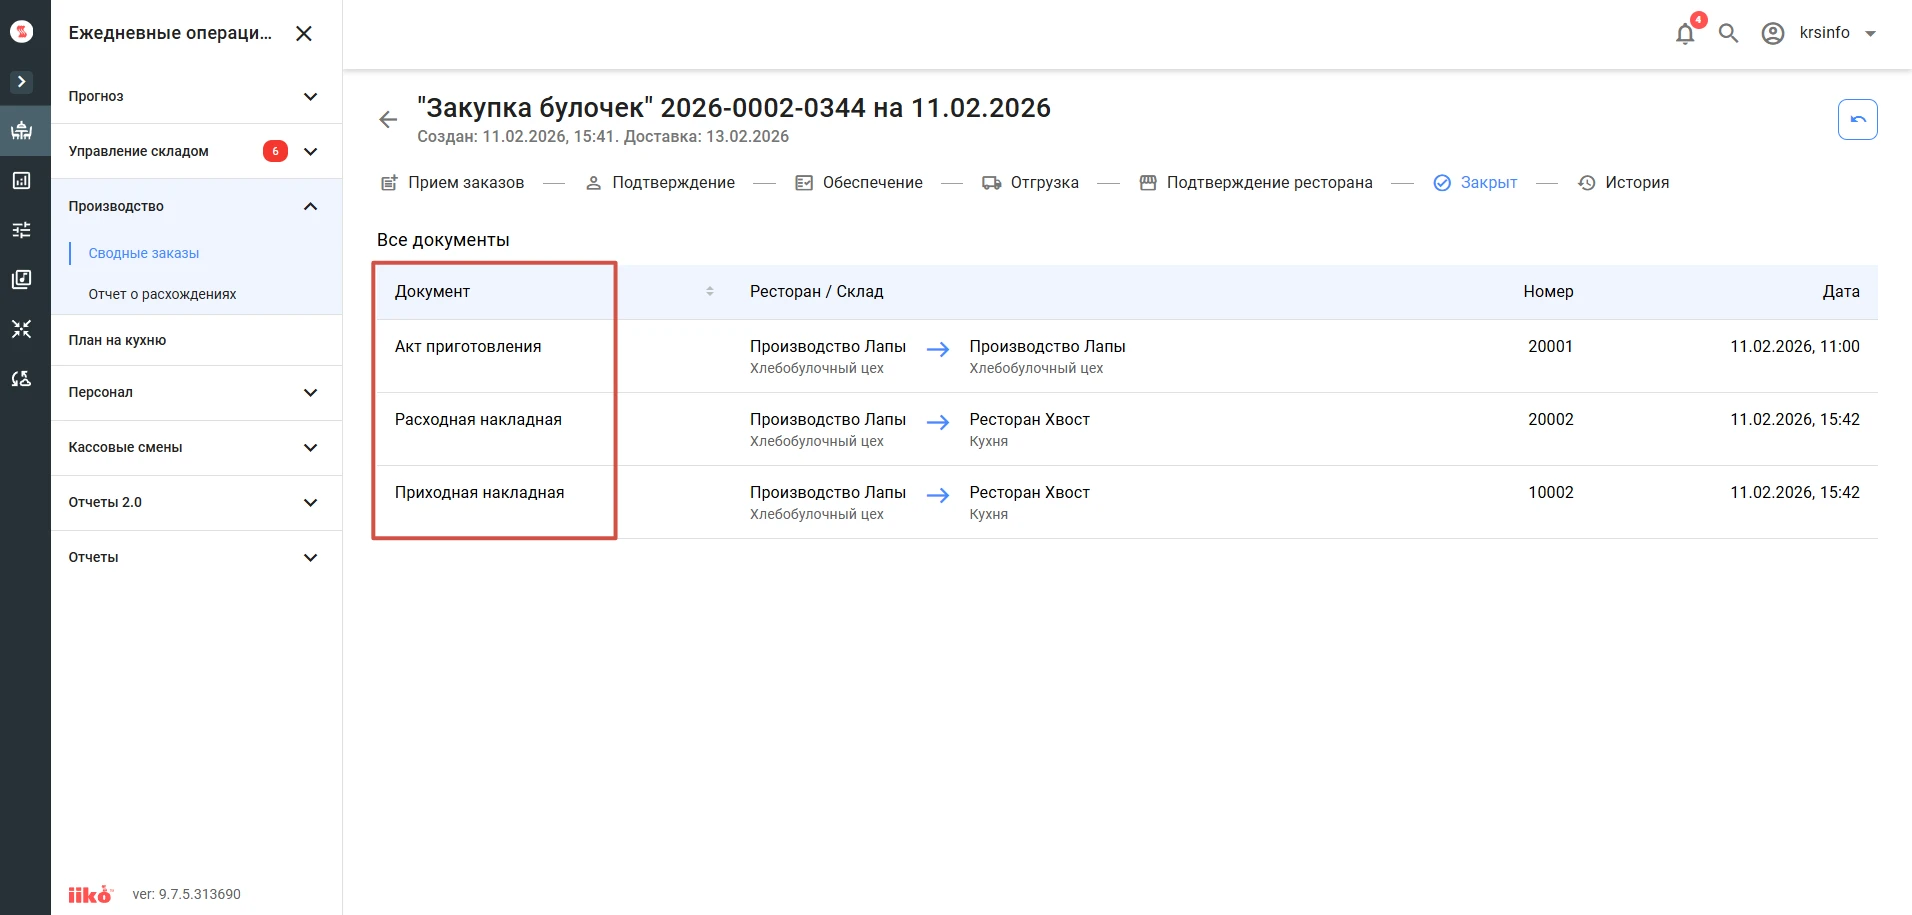Open the settings sliders sidebar icon
Image resolution: width=1912 pixels, height=915 pixels.
point(21,230)
